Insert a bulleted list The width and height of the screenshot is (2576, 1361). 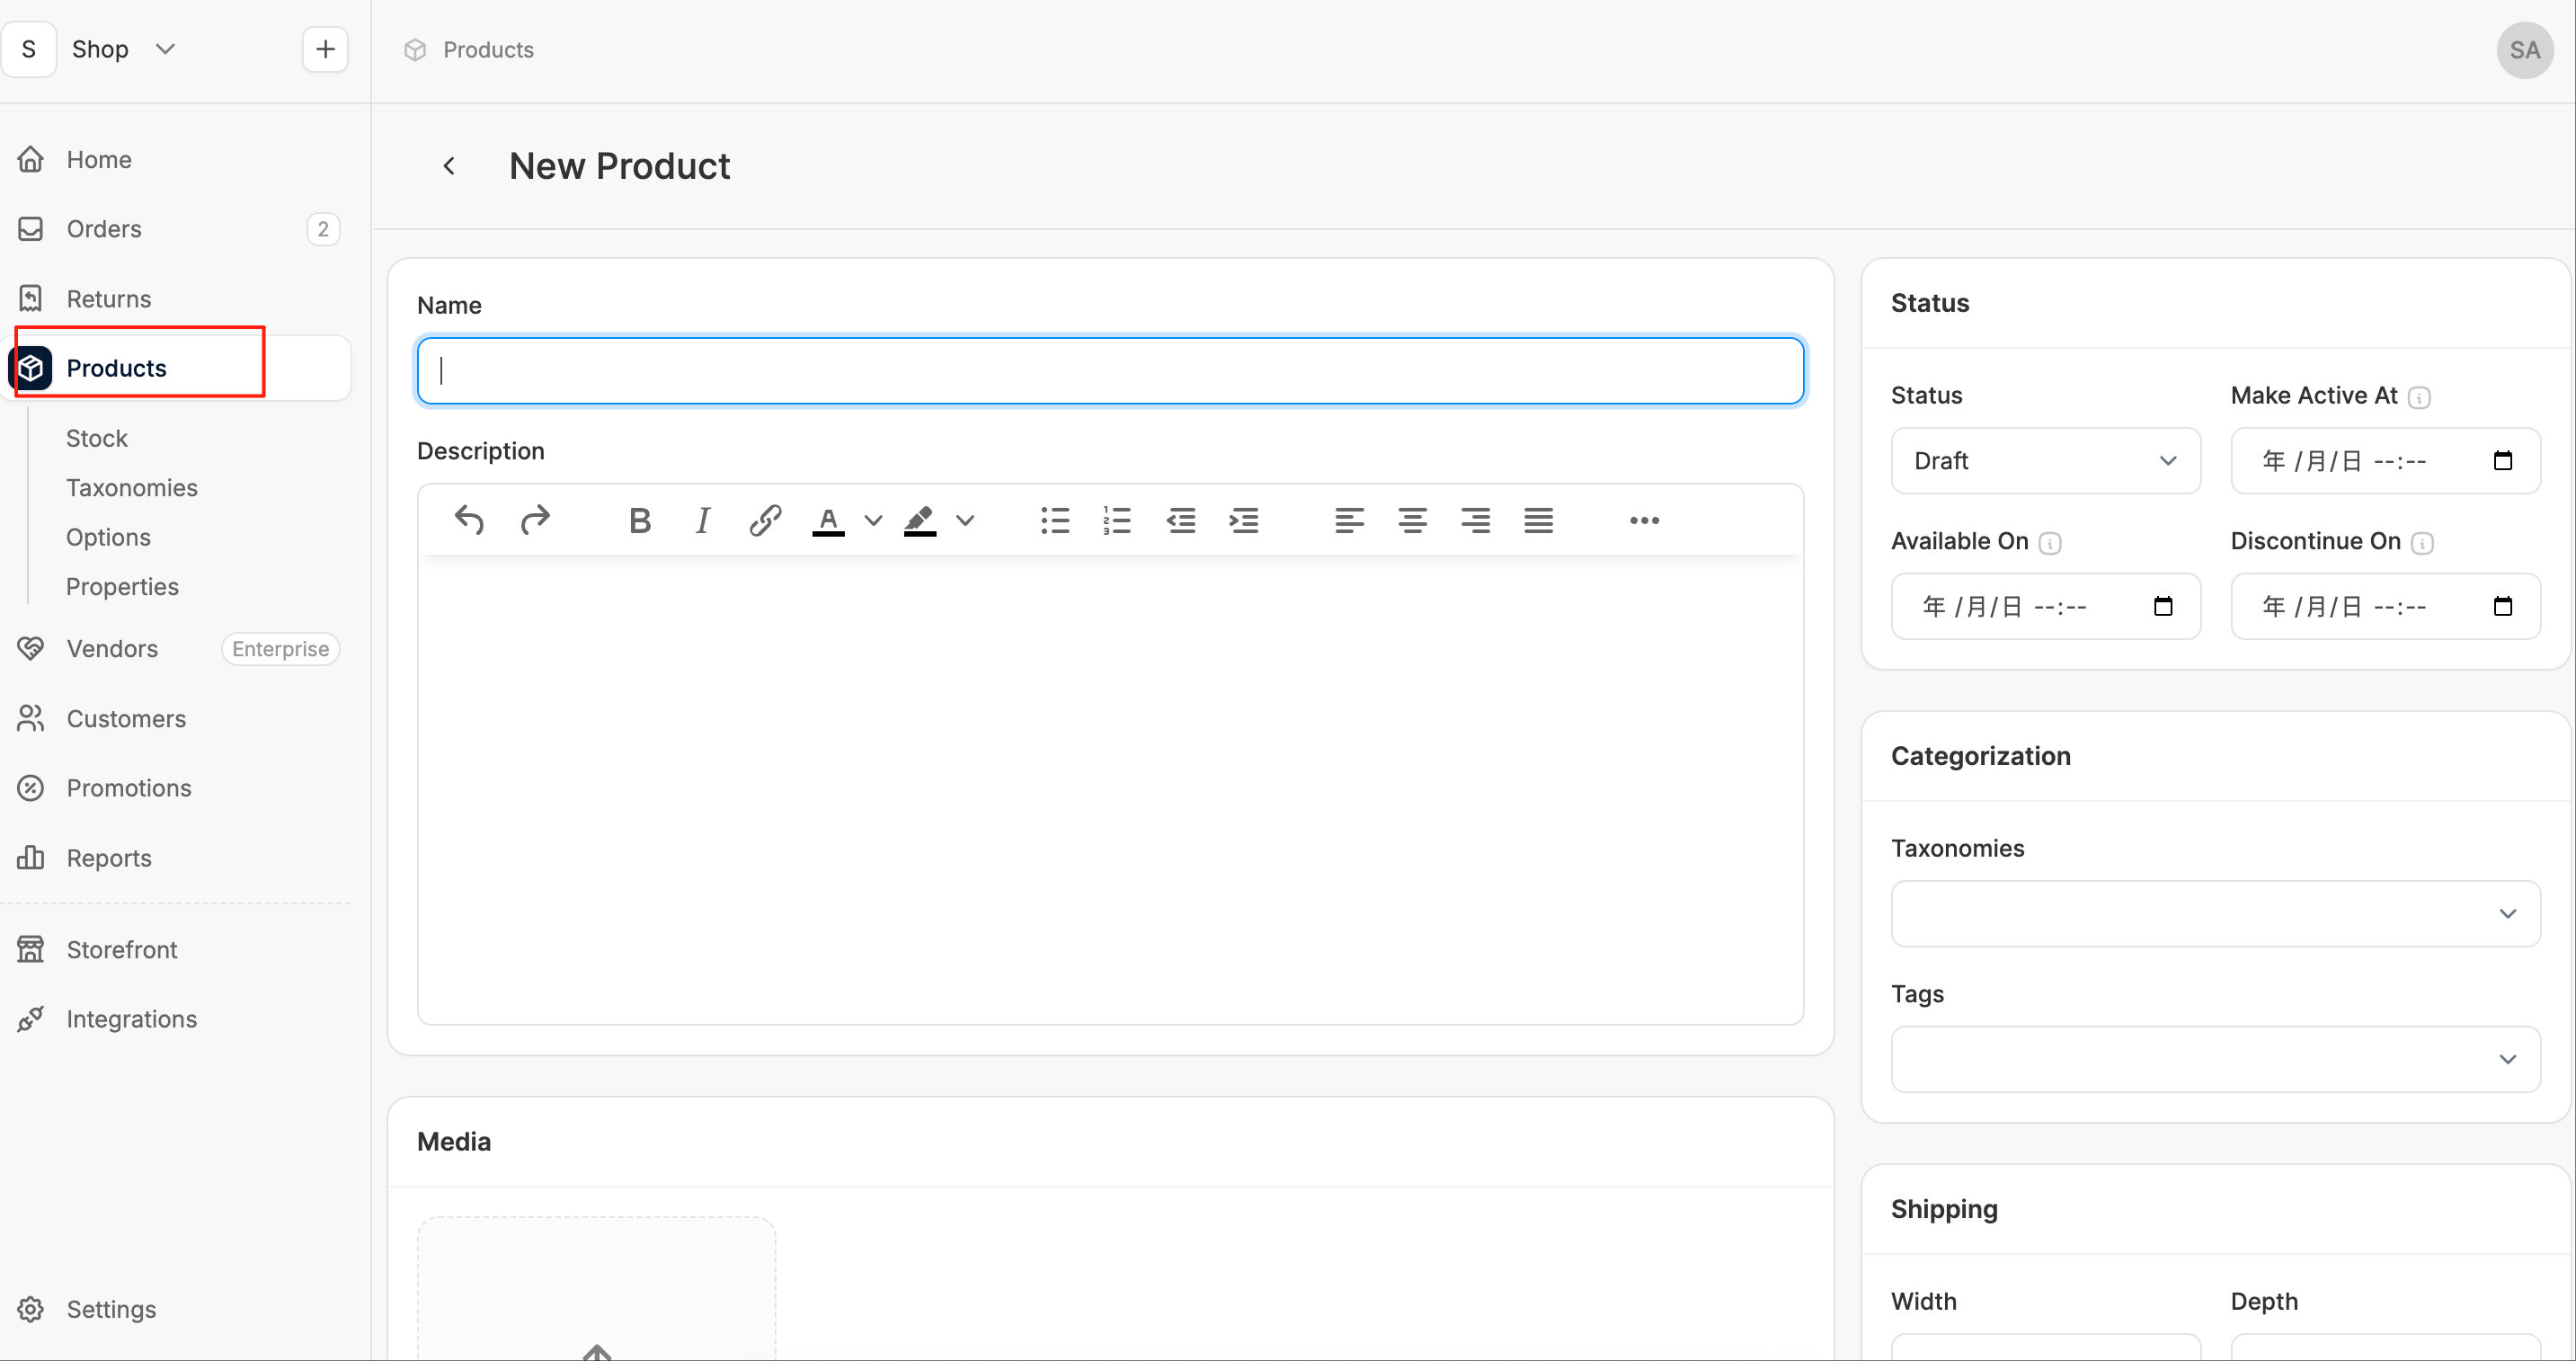[x=1055, y=520]
